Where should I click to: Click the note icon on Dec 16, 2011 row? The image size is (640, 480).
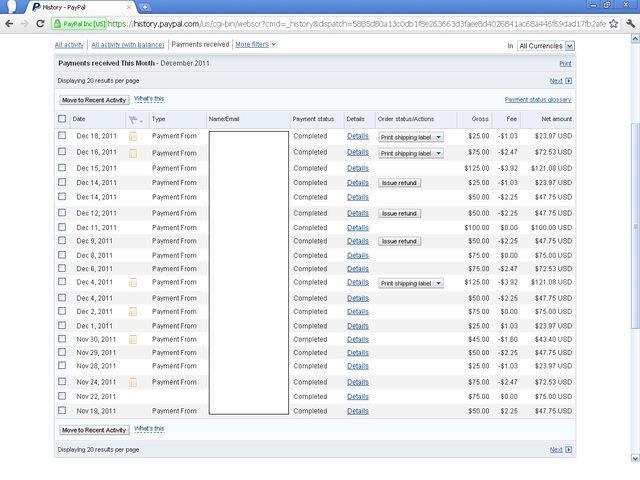tap(133, 153)
